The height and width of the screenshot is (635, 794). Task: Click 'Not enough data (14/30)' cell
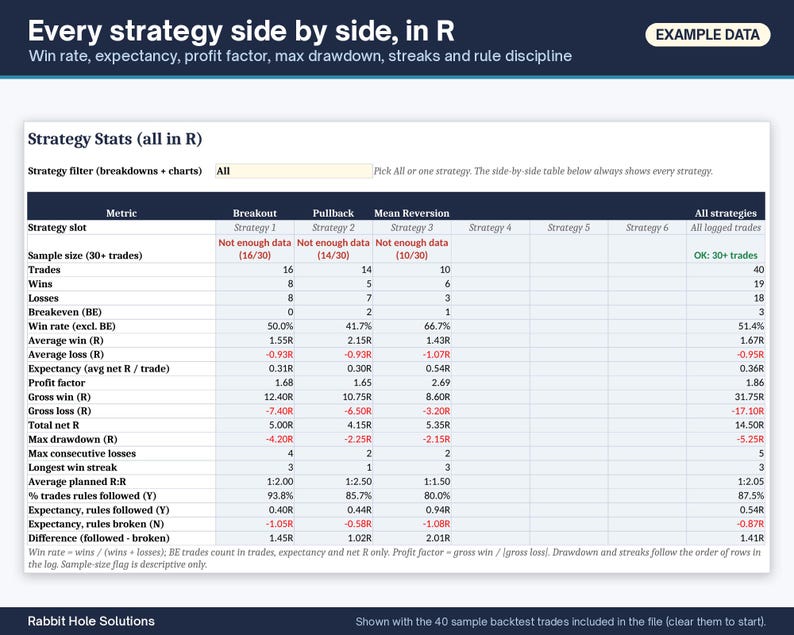[333, 249]
